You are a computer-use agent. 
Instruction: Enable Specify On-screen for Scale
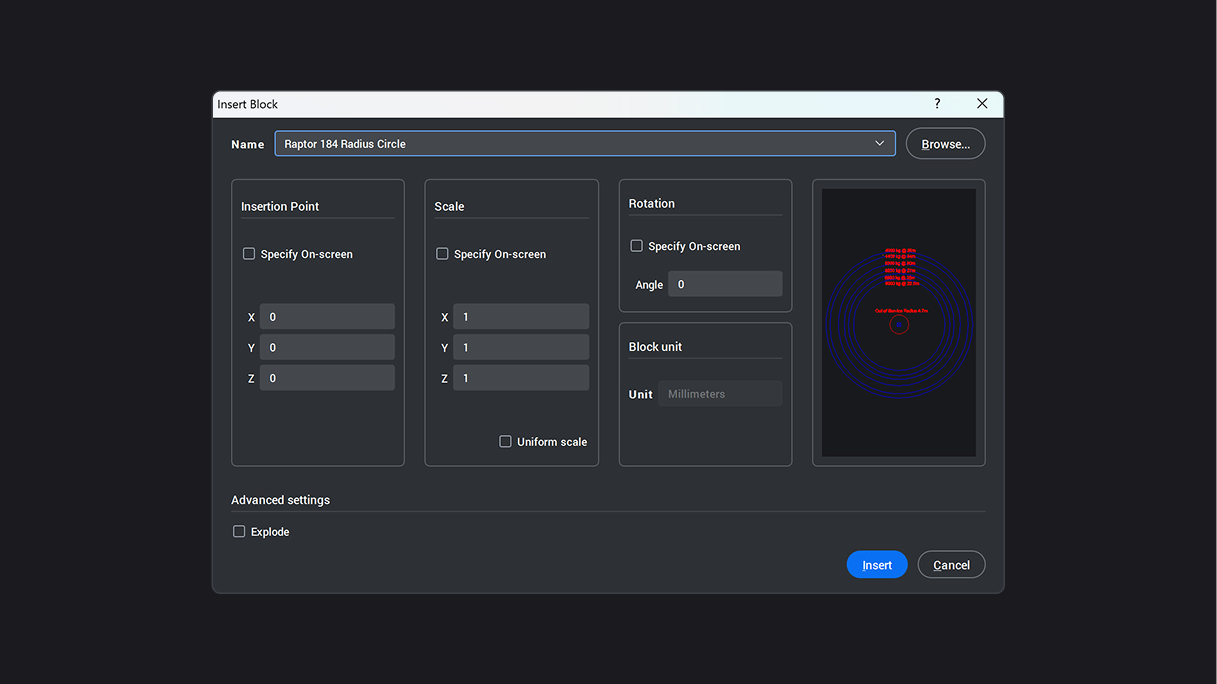442,254
